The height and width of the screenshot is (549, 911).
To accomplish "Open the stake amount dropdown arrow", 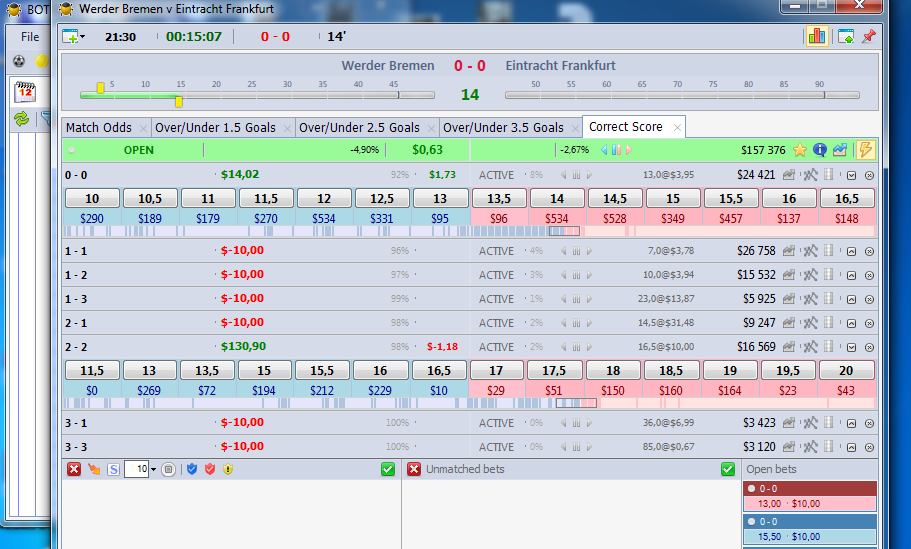I will [x=153, y=469].
